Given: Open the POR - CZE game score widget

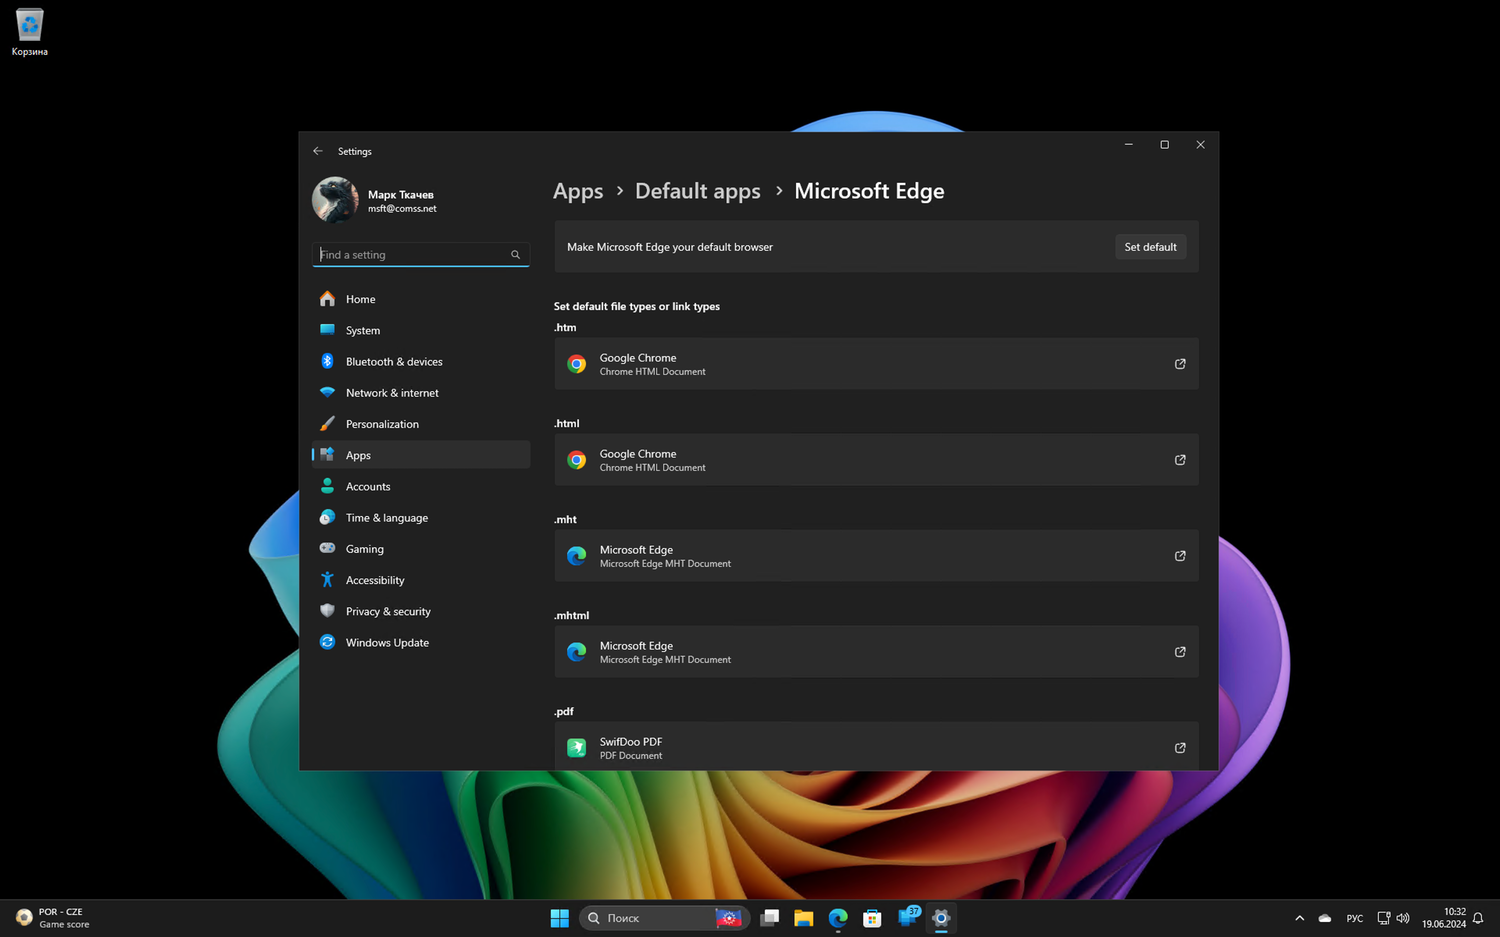Looking at the screenshot, I should 52,918.
